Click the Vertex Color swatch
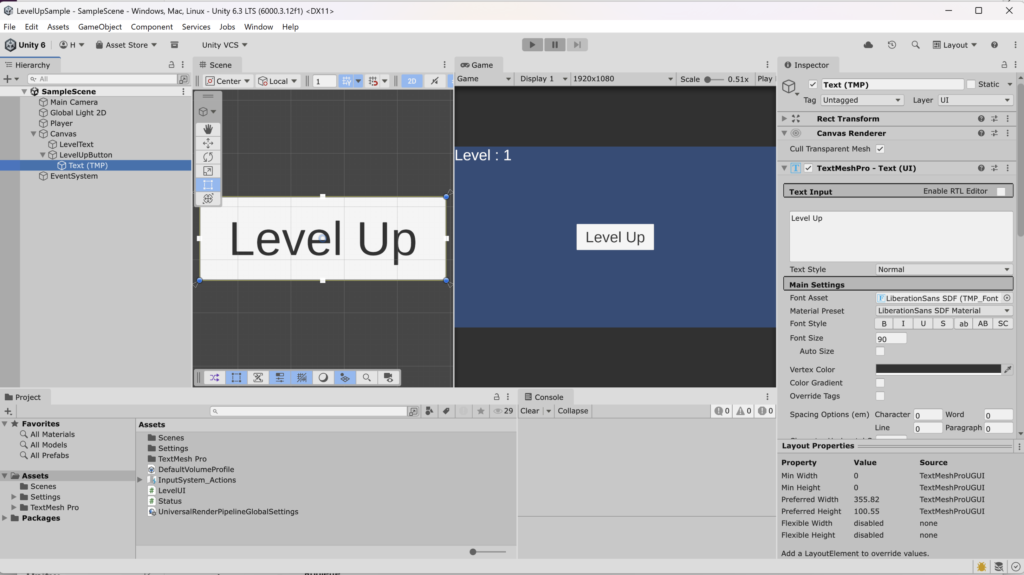Screen dimensions: 1024x575 pyautogui.click(x=938, y=369)
